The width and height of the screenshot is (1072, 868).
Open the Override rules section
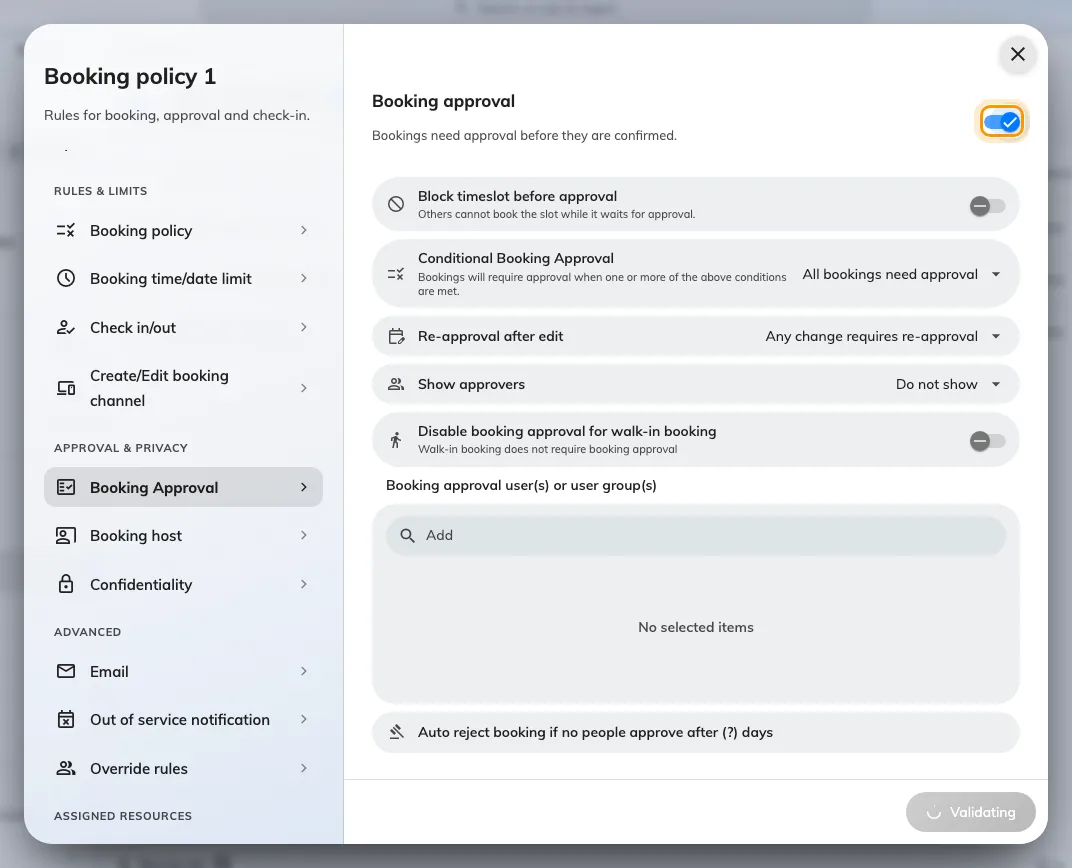click(x=183, y=768)
